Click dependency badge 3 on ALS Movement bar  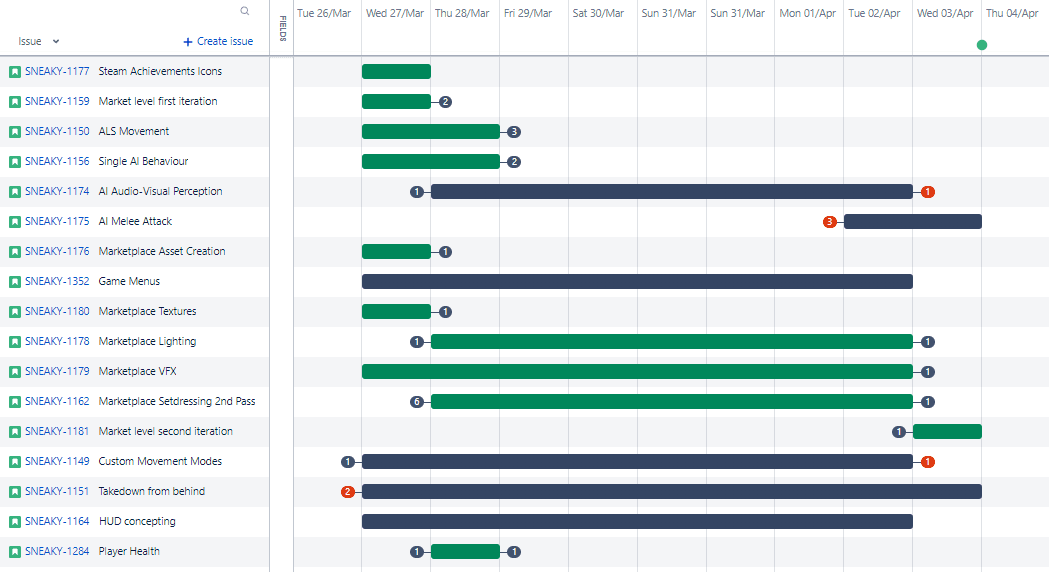(514, 132)
